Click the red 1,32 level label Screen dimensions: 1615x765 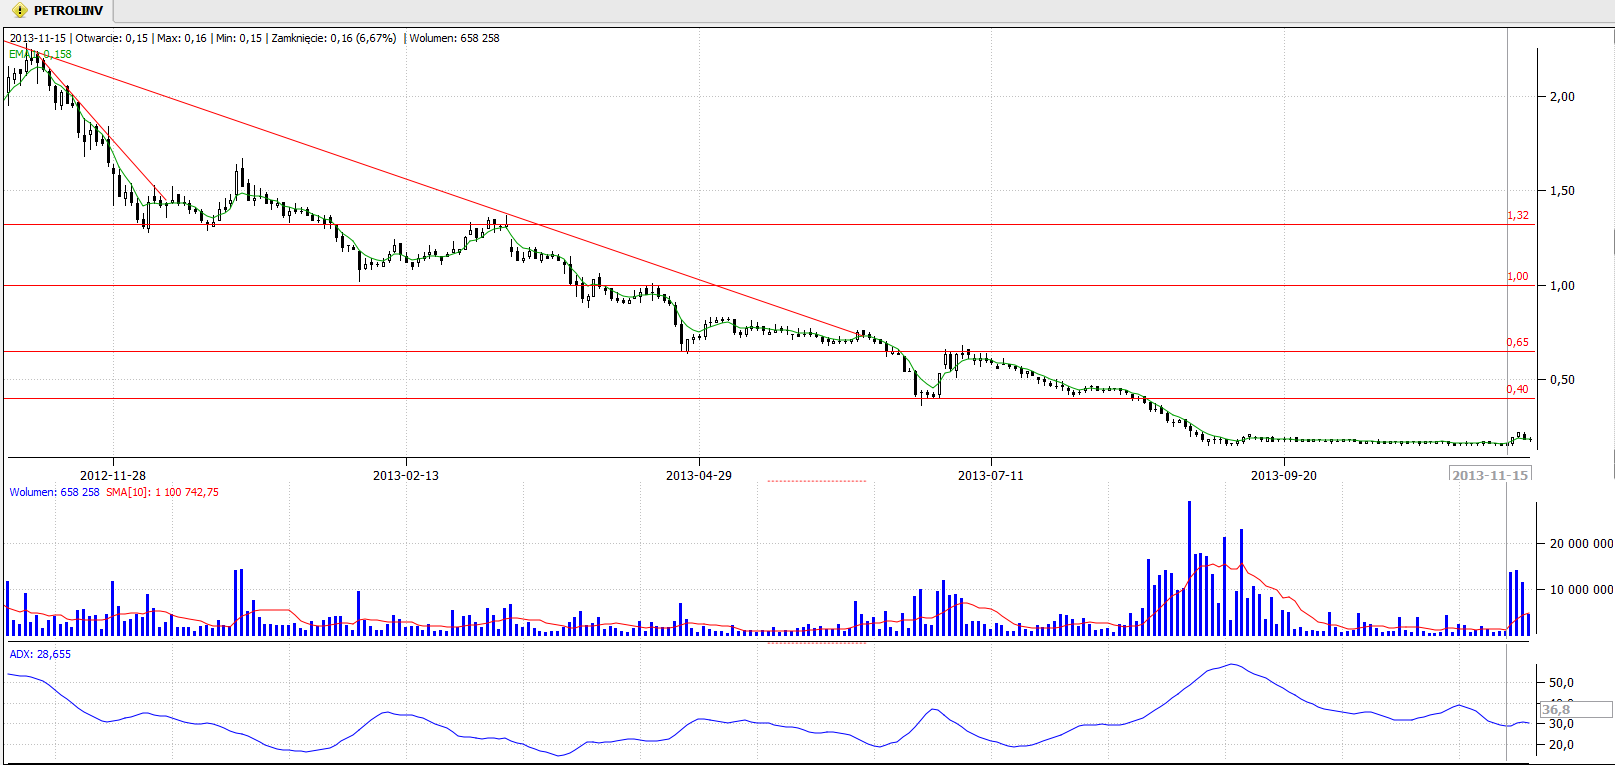tap(1518, 215)
